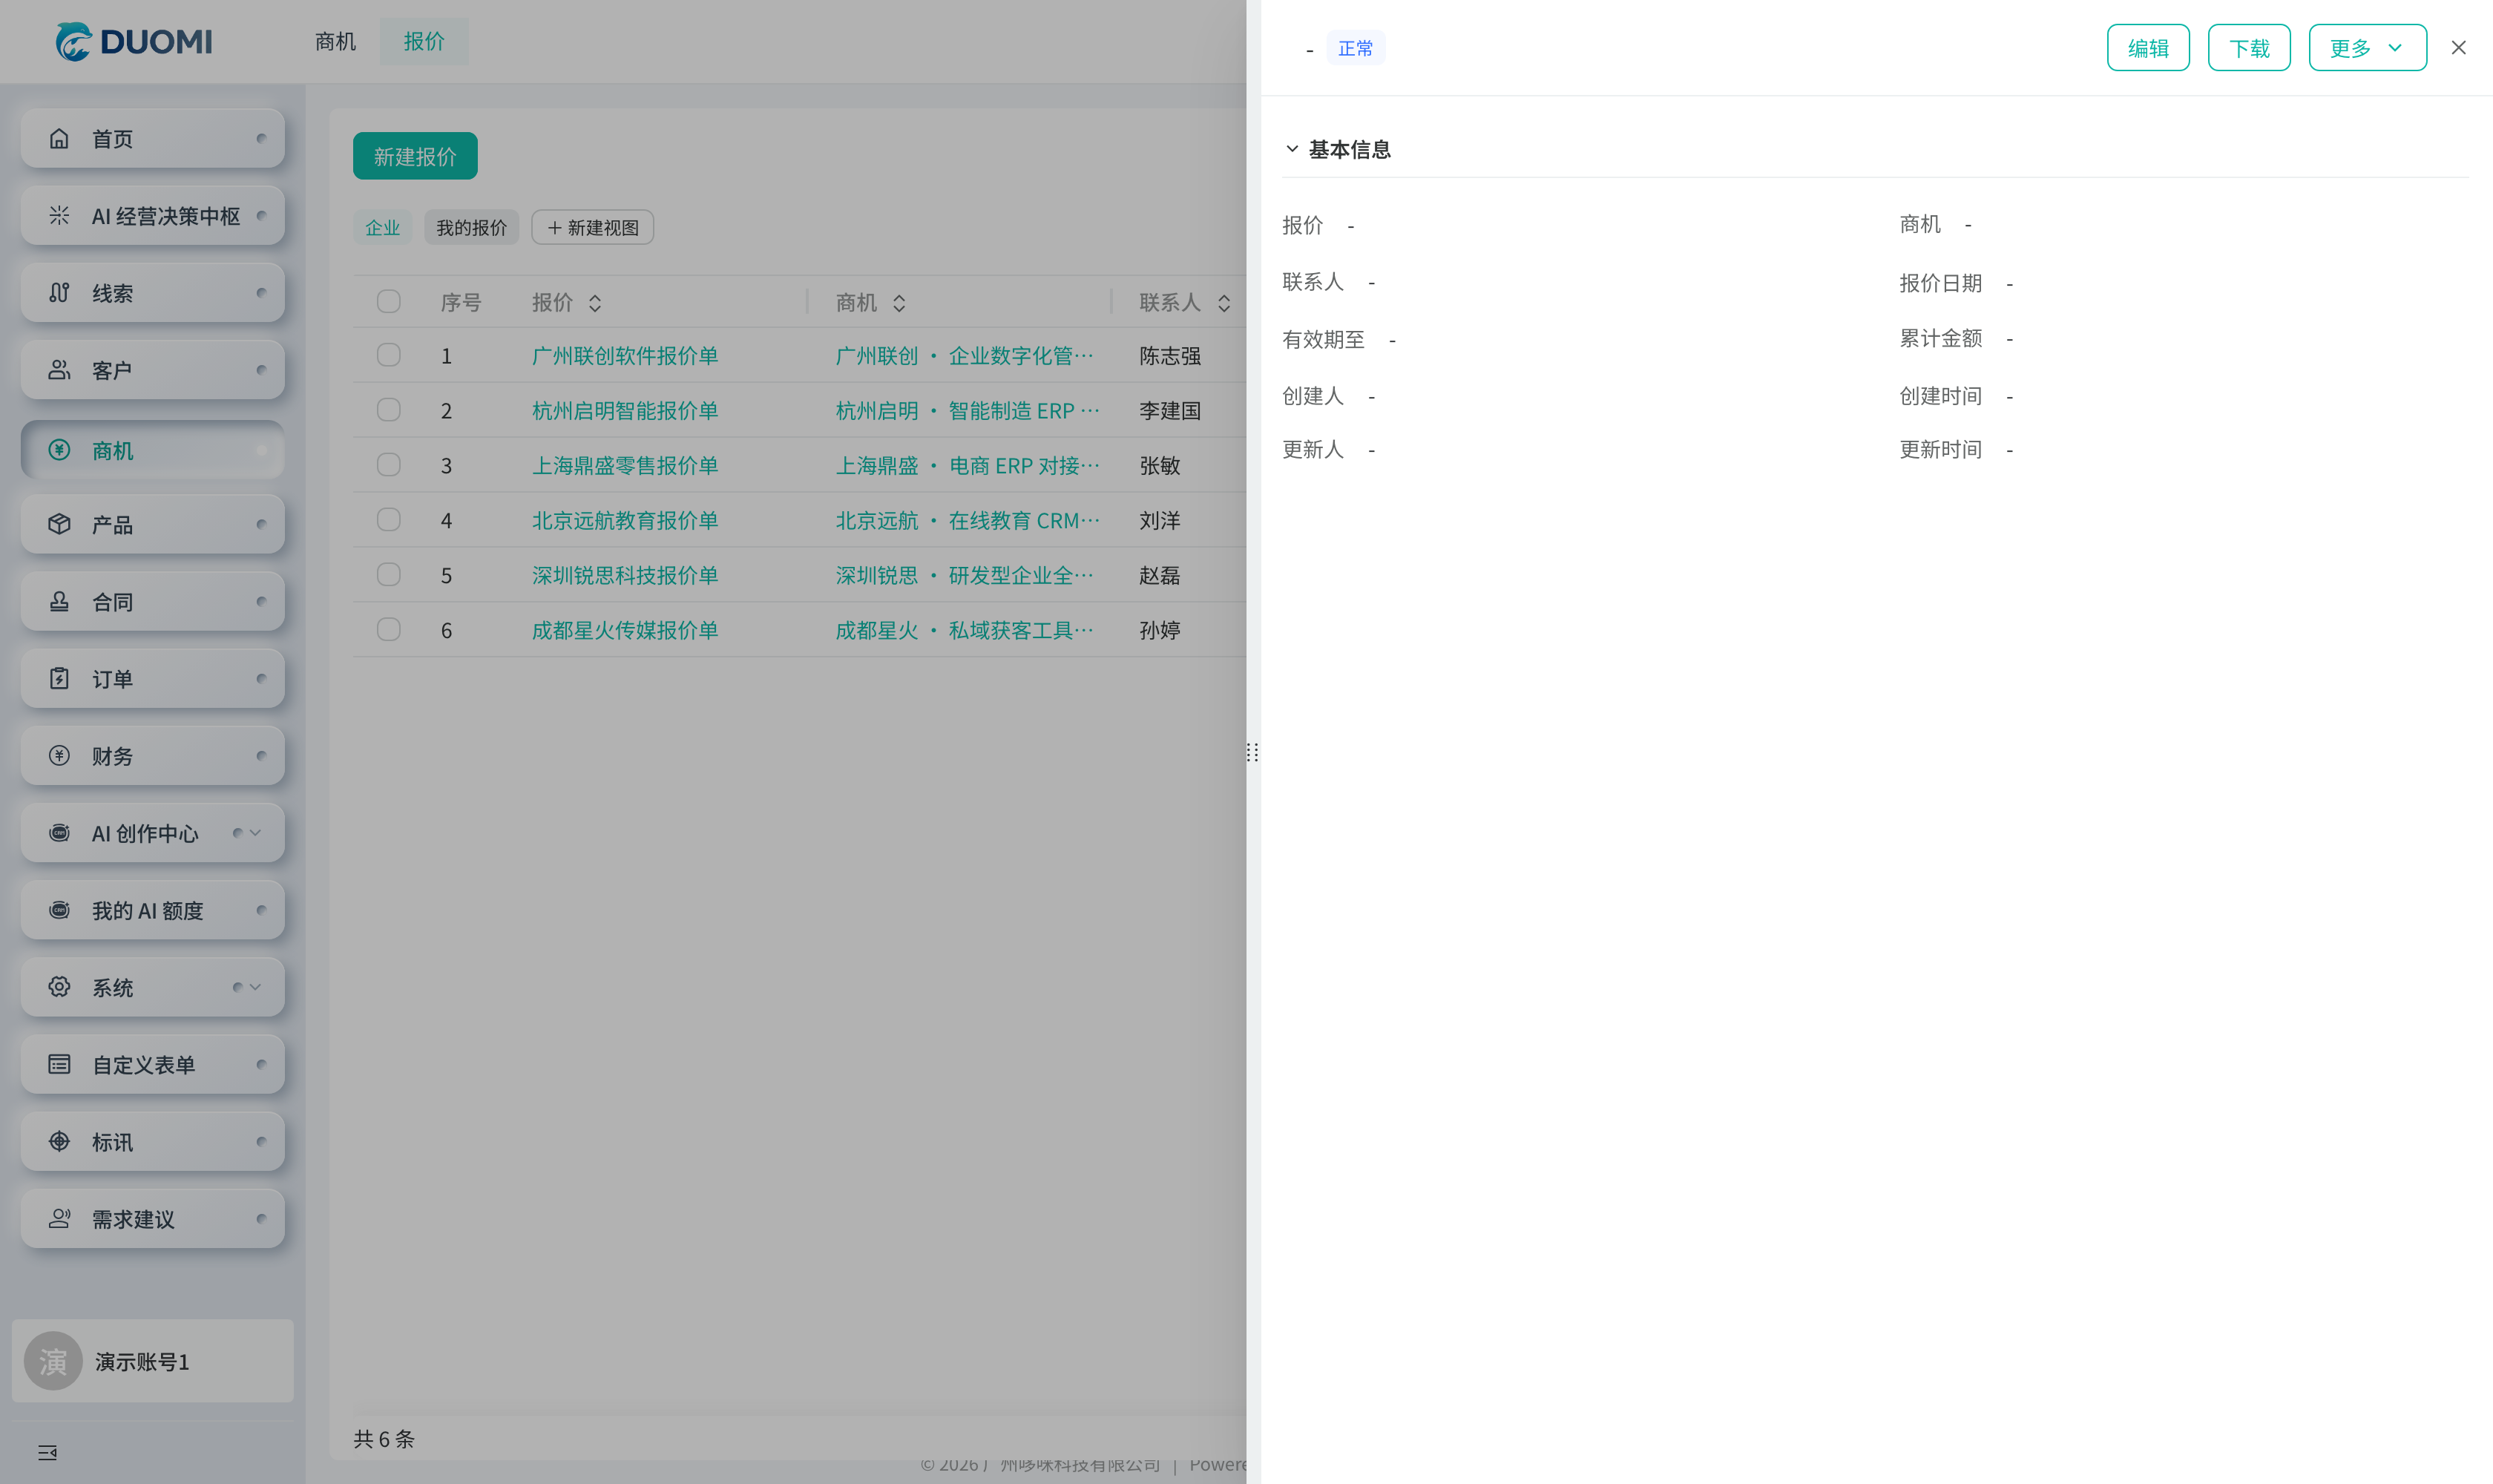This screenshot has width=2493, height=1484.
Task: Click the DUOMI logo
Action: 133,41
